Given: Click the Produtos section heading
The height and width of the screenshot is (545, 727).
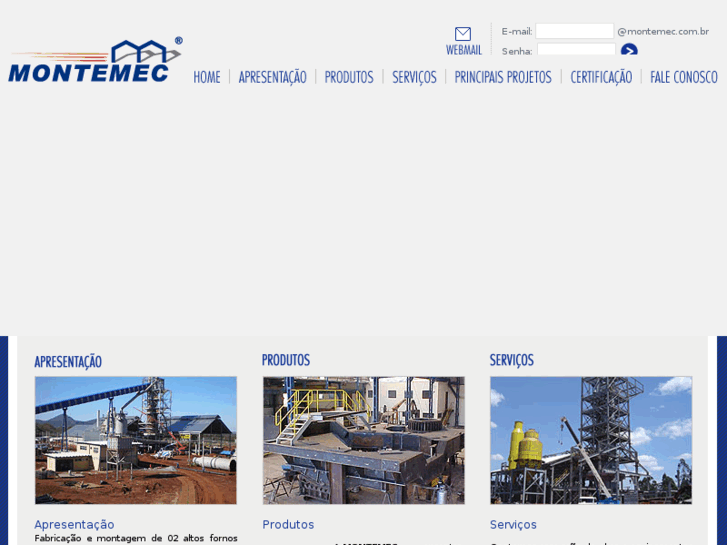Looking at the screenshot, I should click(286, 360).
